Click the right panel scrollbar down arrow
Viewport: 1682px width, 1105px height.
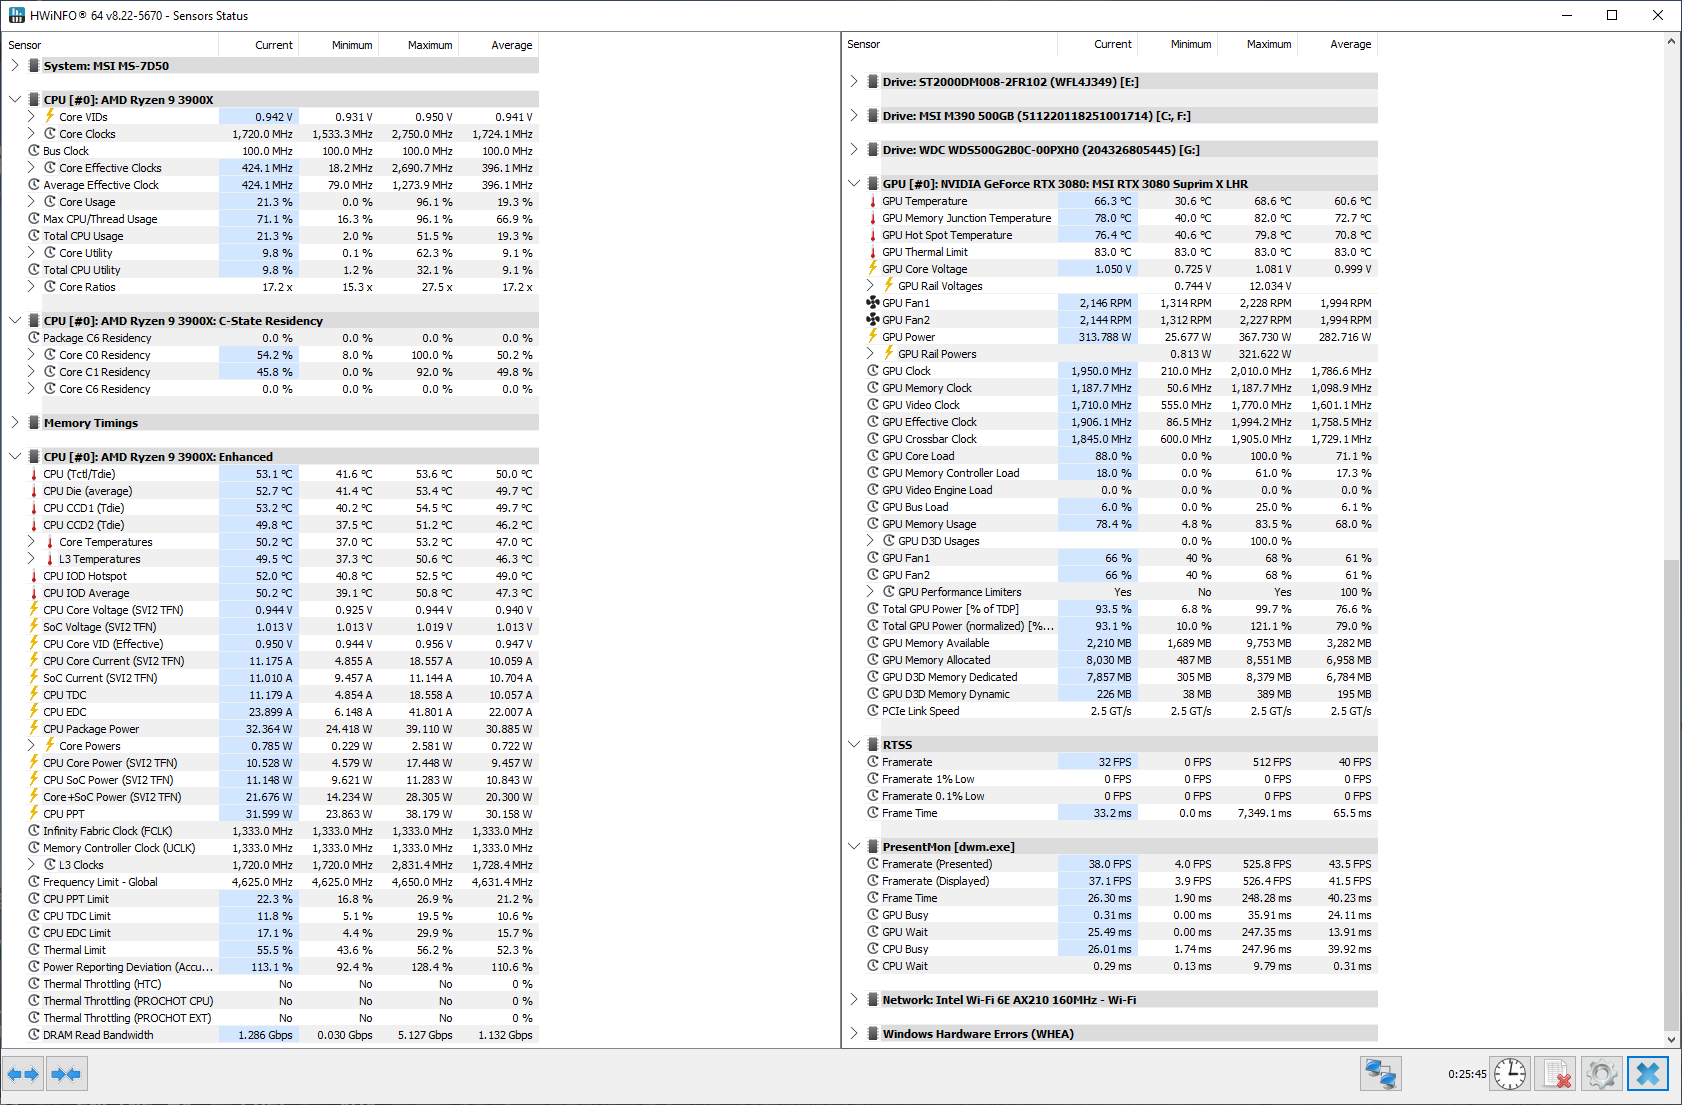pyautogui.click(x=1671, y=1039)
